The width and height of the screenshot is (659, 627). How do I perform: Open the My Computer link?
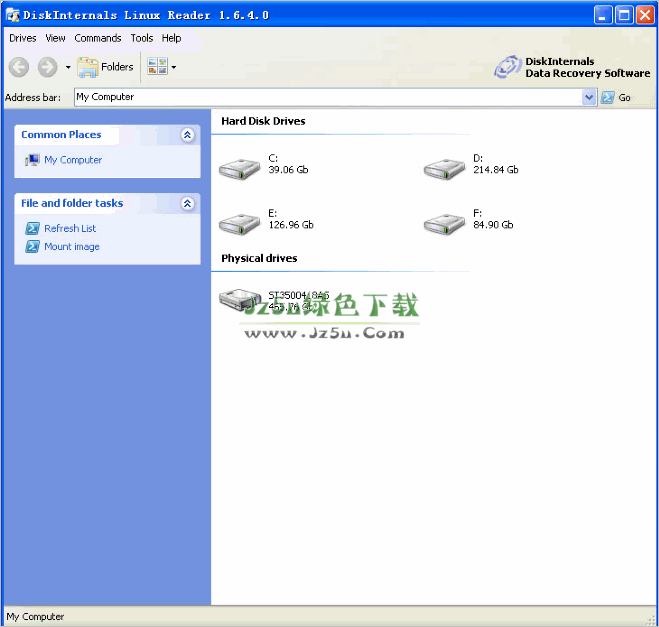tap(73, 160)
